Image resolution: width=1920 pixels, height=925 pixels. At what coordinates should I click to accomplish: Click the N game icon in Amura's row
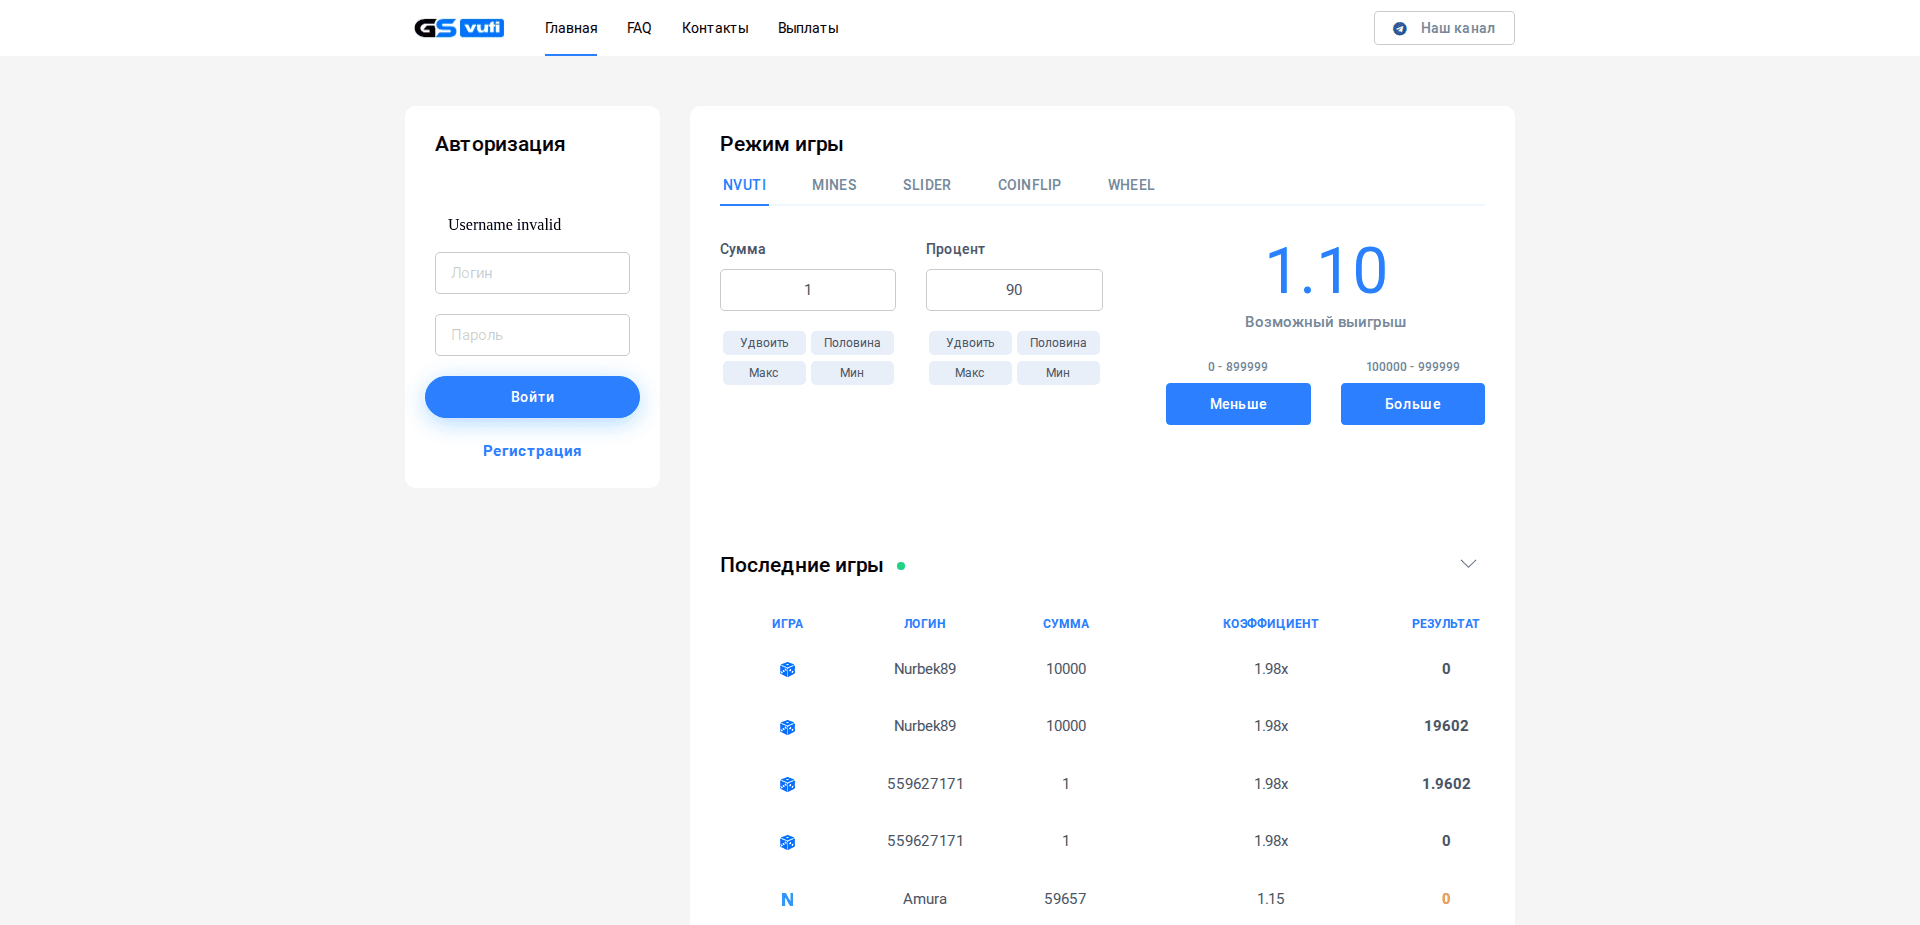pyautogui.click(x=787, y=899)
